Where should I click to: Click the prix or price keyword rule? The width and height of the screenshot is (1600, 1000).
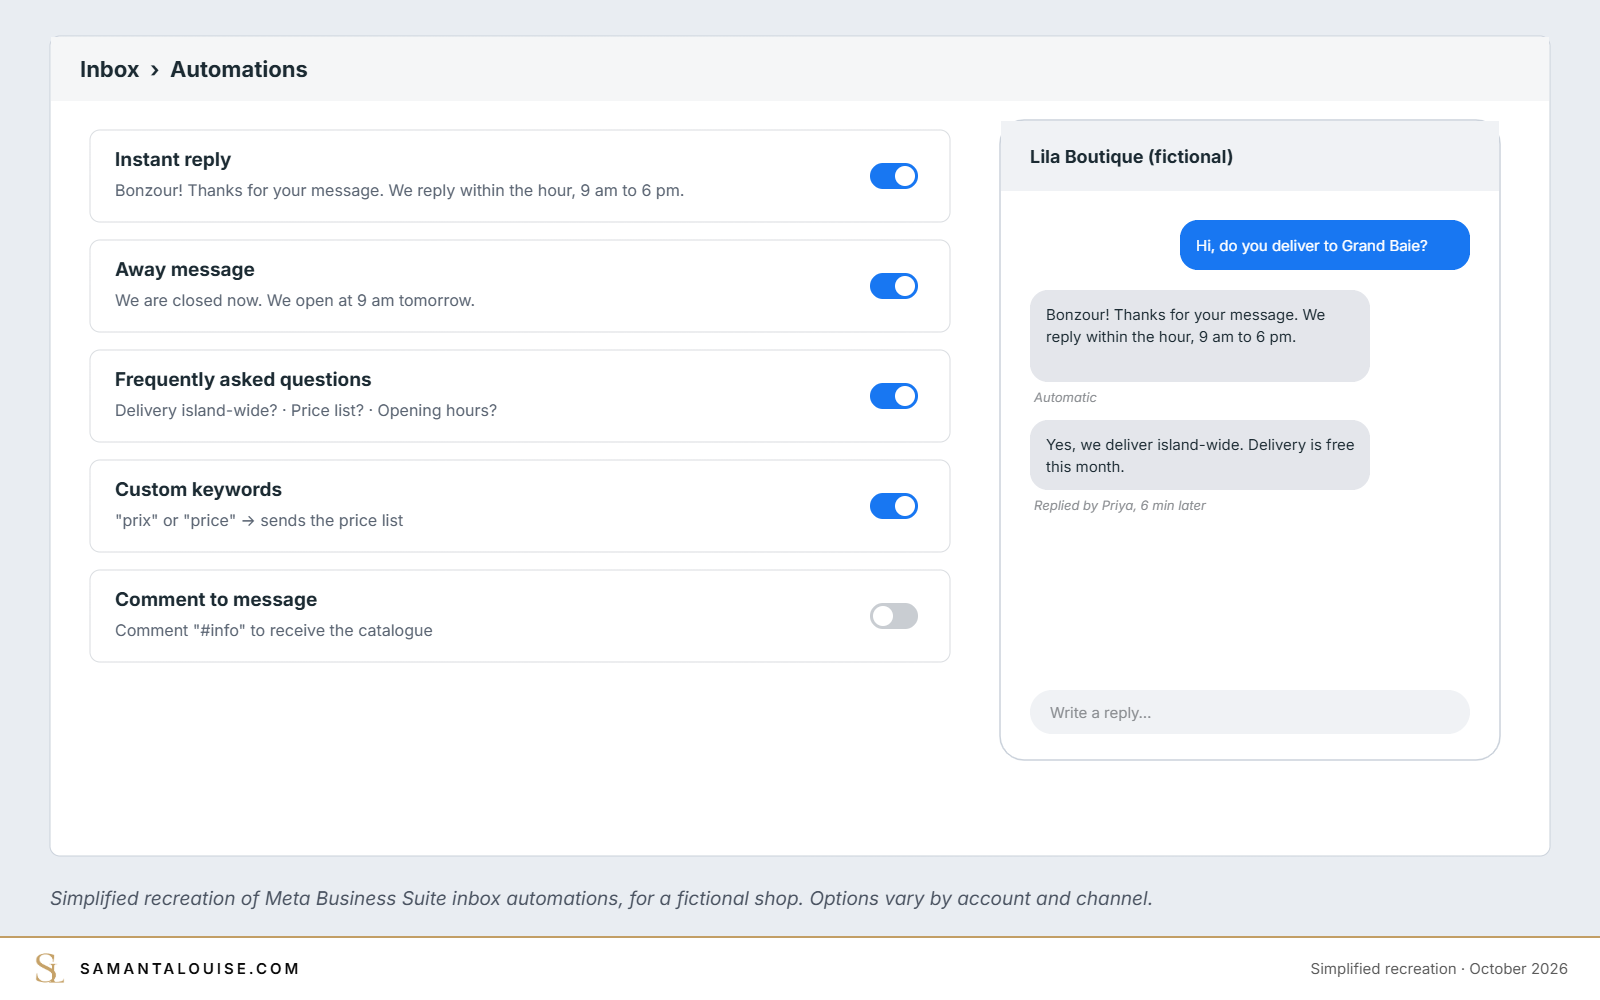point(259,521)
